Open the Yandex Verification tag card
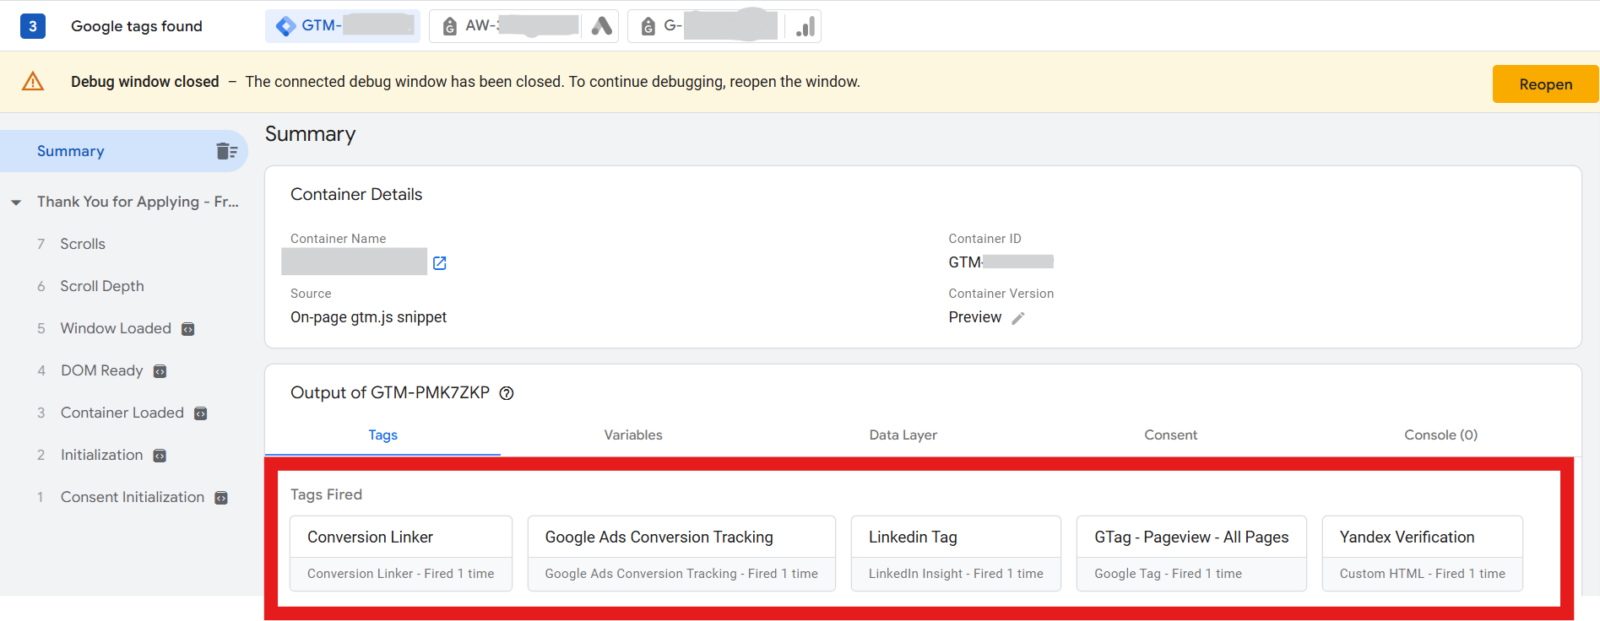The image size is (1600, 621). pyautogui.click(x=1422, y=553)
